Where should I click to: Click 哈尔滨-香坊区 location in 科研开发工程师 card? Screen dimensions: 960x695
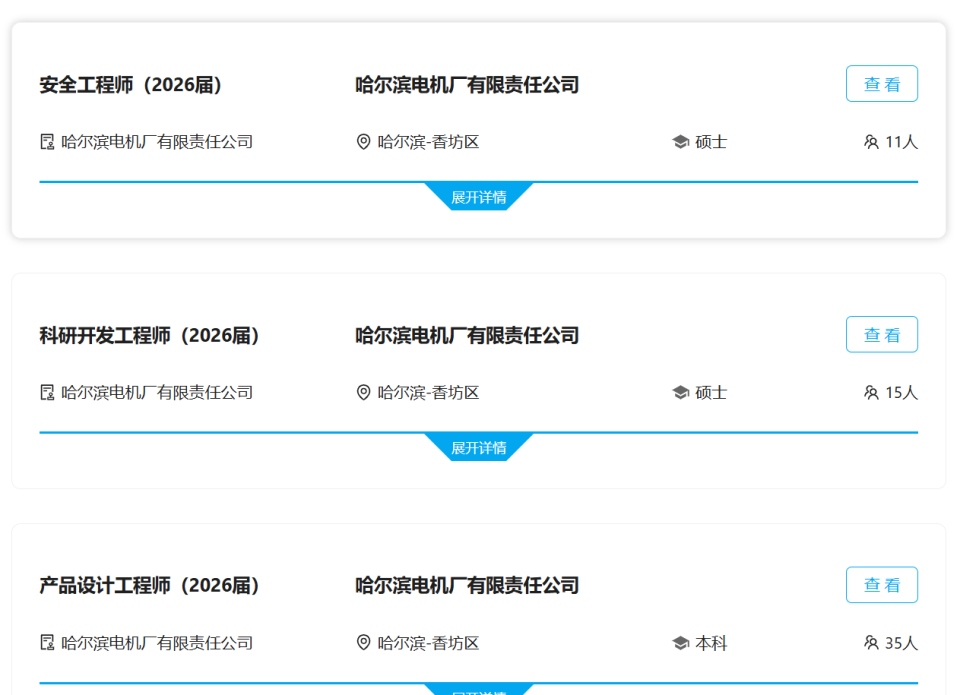428,393
